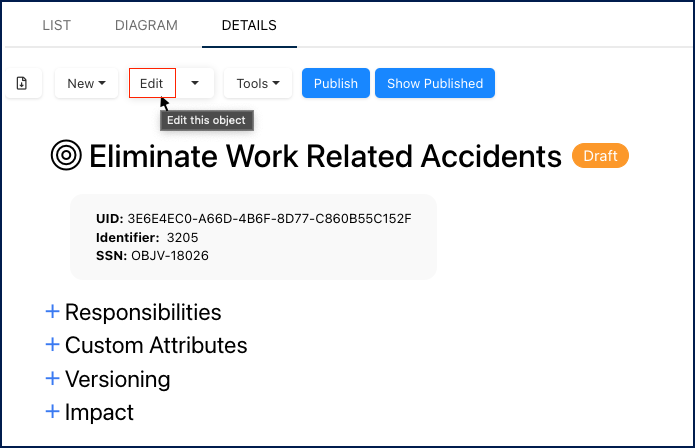Viewport: 695px width, 448px height.
Task: Click the UID value text
Action: point(269,218)
